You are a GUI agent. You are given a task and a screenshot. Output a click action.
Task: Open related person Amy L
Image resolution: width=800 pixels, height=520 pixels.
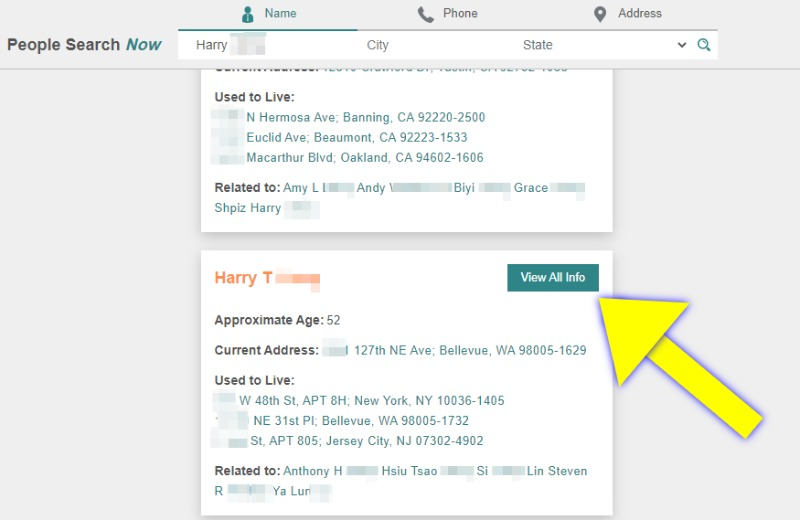click(x=318, y=188)
